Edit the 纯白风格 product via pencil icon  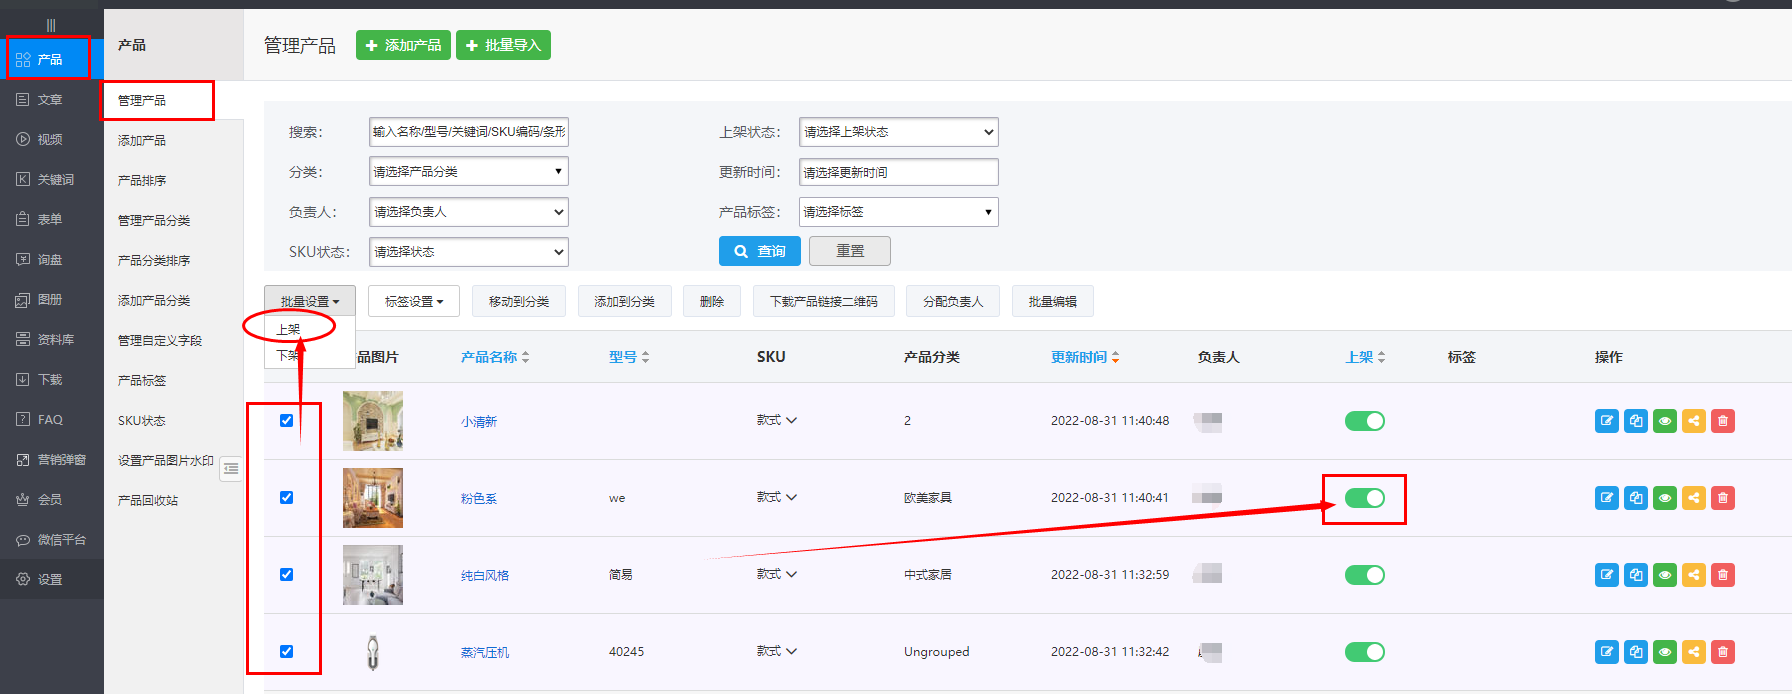click(x=1607, y=575)
